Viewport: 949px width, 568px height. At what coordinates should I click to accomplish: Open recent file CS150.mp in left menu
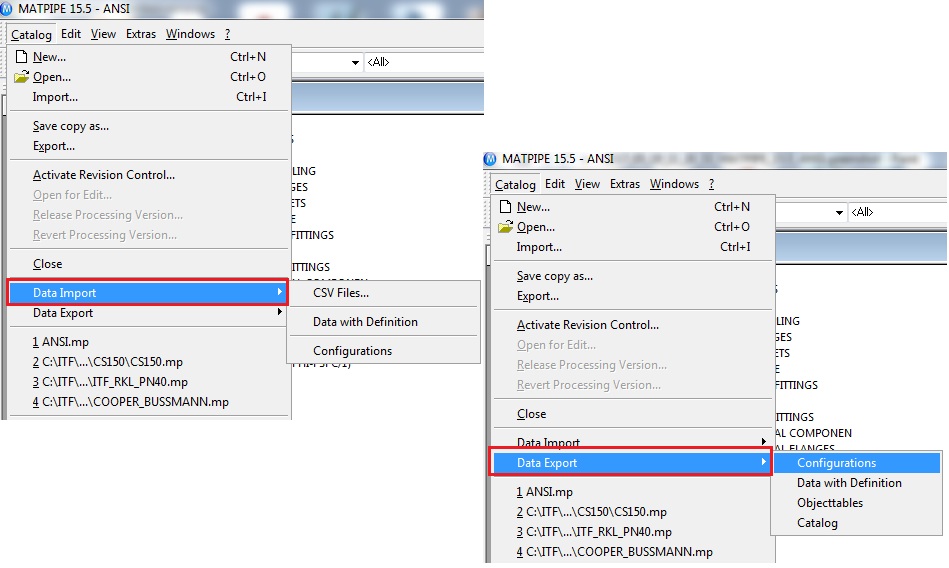pyautogui.click(x=149, y=362)
